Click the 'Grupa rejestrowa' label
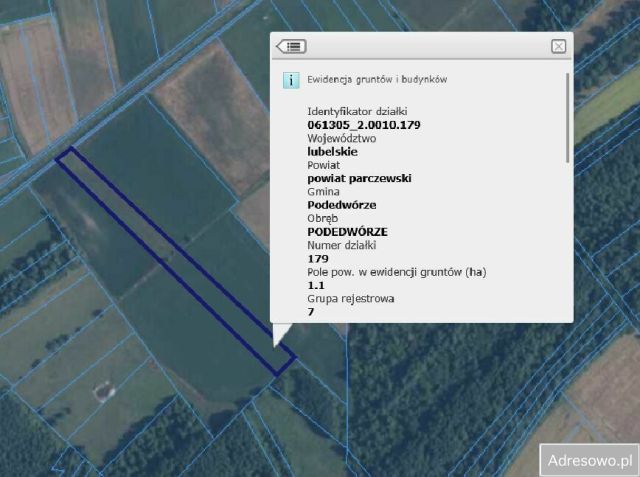This screenshot has height=477, width=640. pyautogui.click(x=351, y=299)
